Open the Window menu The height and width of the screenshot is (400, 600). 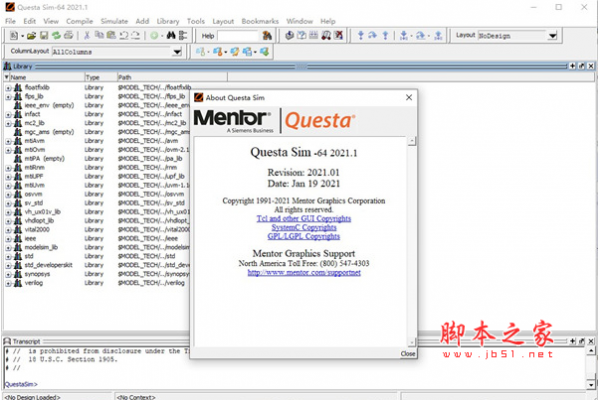click(x=299, y=21)
